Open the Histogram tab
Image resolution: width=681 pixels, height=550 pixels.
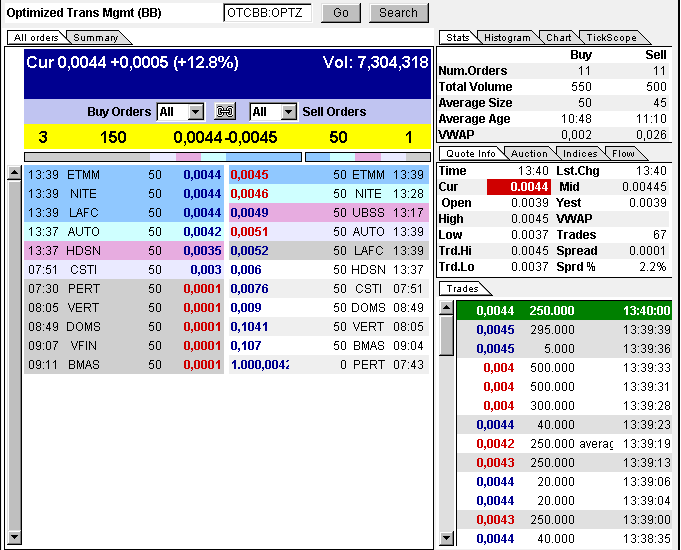click(506, 38)
